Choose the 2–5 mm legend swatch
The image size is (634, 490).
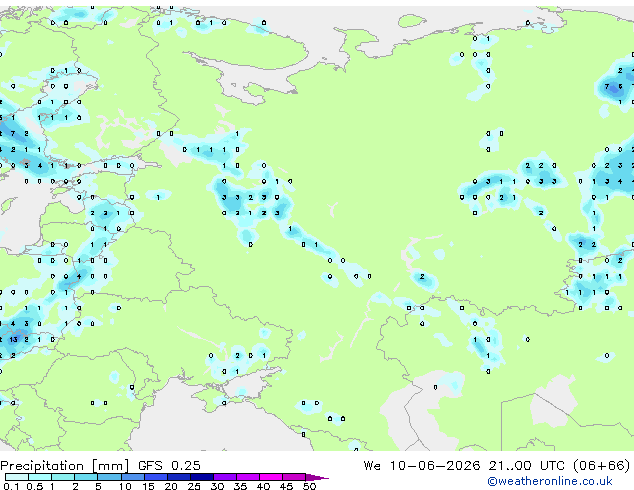point(86,477)
